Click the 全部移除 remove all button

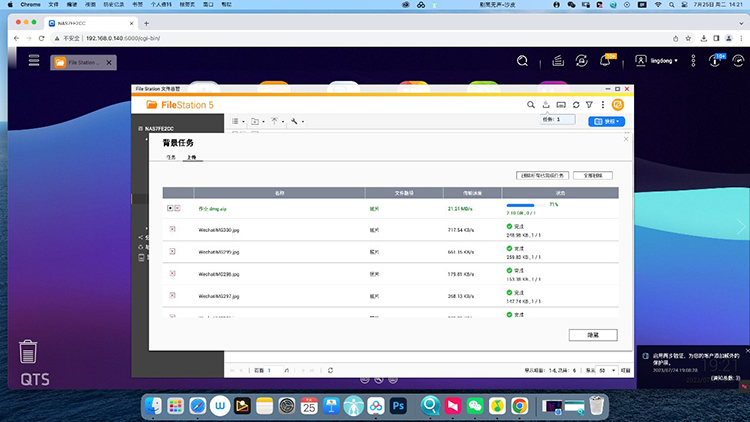(592, 175)
